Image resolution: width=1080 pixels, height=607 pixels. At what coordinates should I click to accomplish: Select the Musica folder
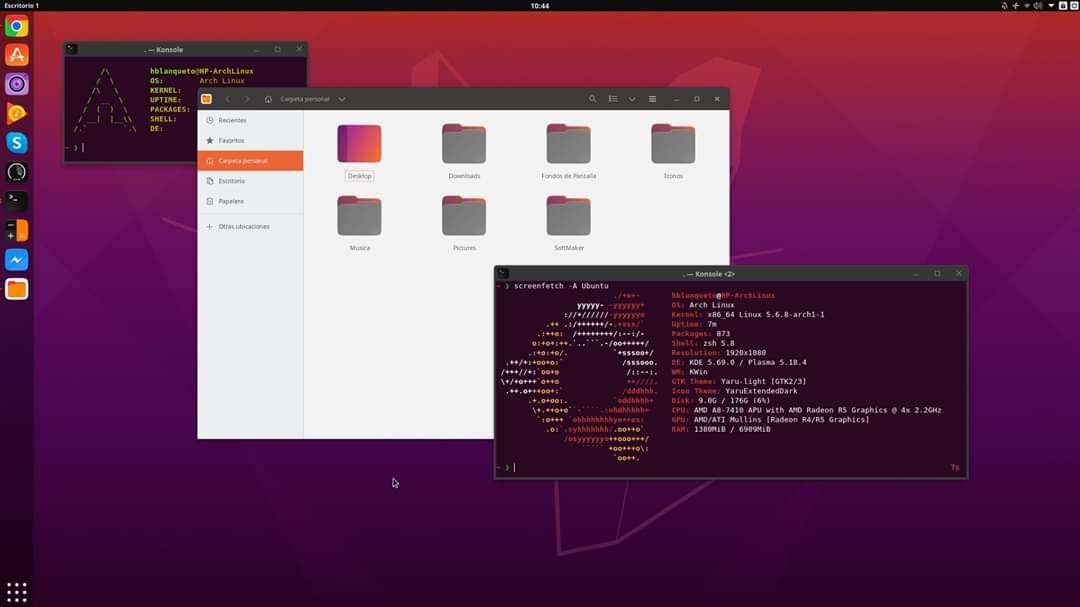(x=360, y=216)
